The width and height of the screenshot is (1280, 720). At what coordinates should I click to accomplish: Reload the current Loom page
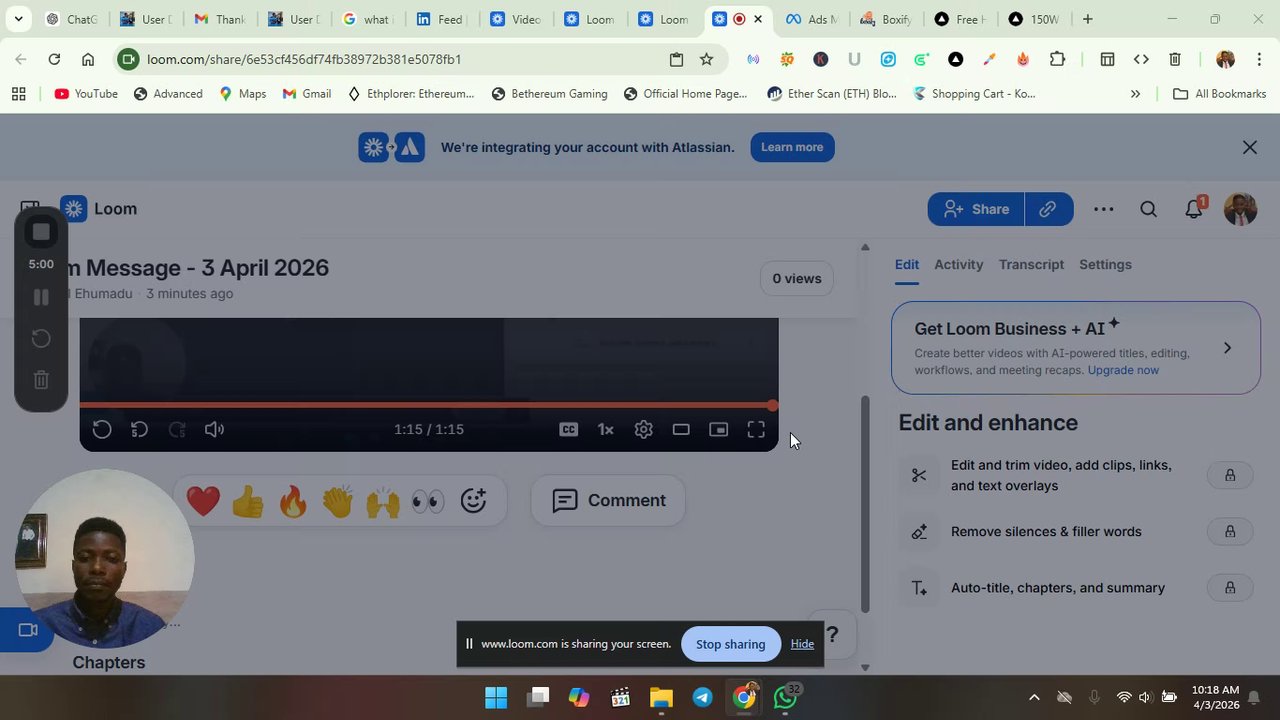point(54,59)
